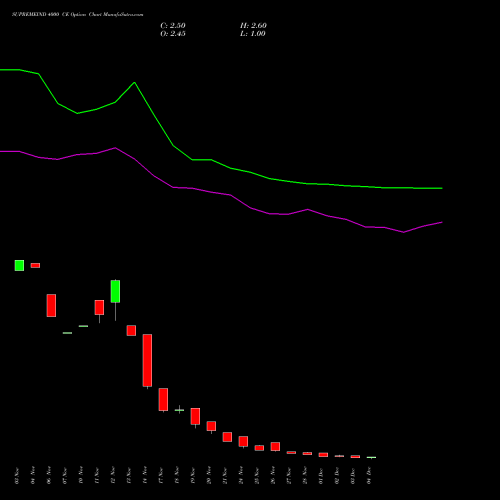Click the open value O: 2.45
The height and width of the screenshot is (500, 500).
click(173, 34)
